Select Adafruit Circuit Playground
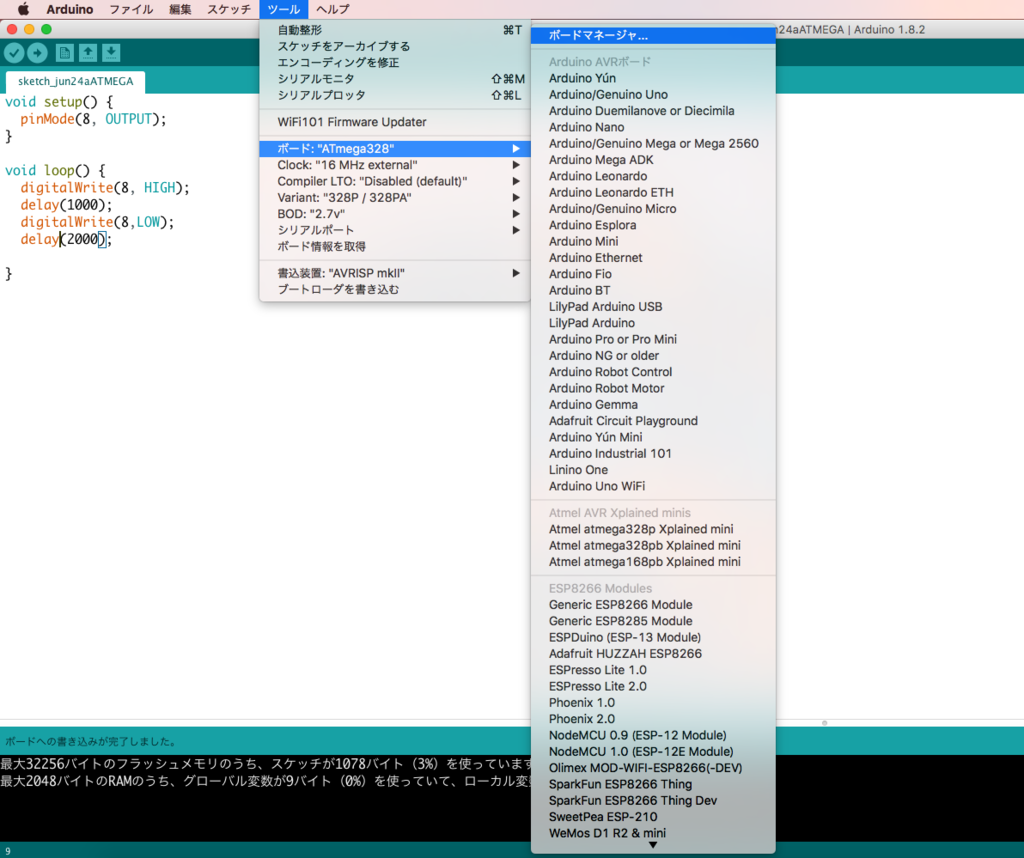 coord(653,421)
